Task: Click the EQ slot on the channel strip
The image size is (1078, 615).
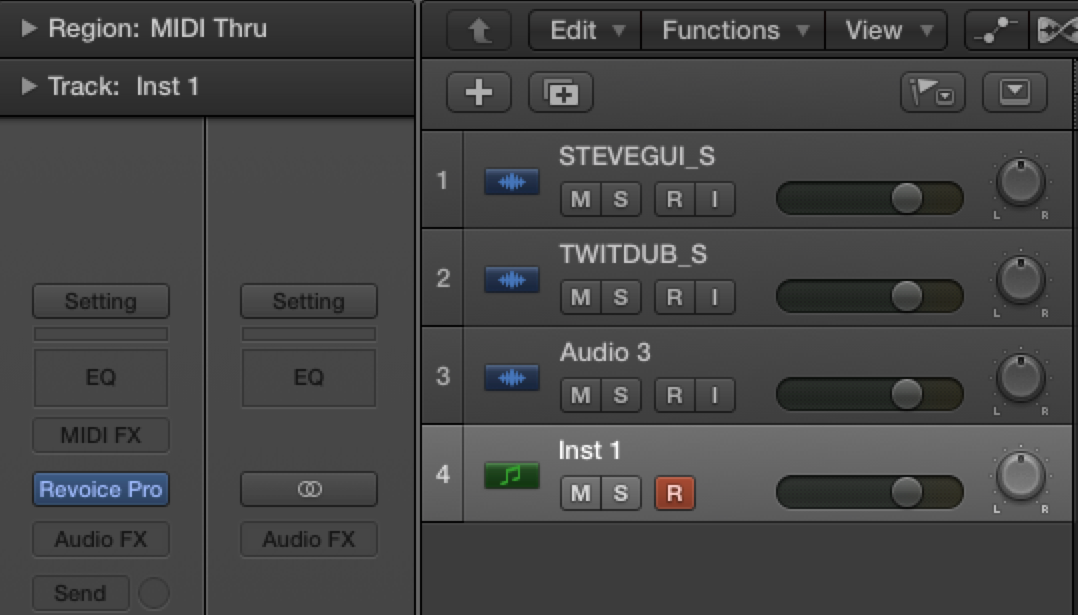Action: coord(100,378)
